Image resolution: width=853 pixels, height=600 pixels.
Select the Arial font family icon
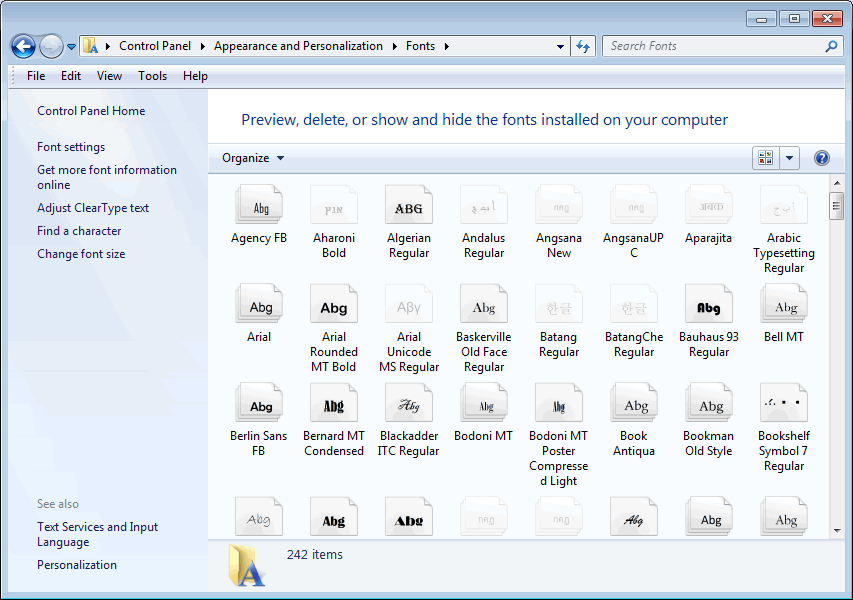(259, 304)
